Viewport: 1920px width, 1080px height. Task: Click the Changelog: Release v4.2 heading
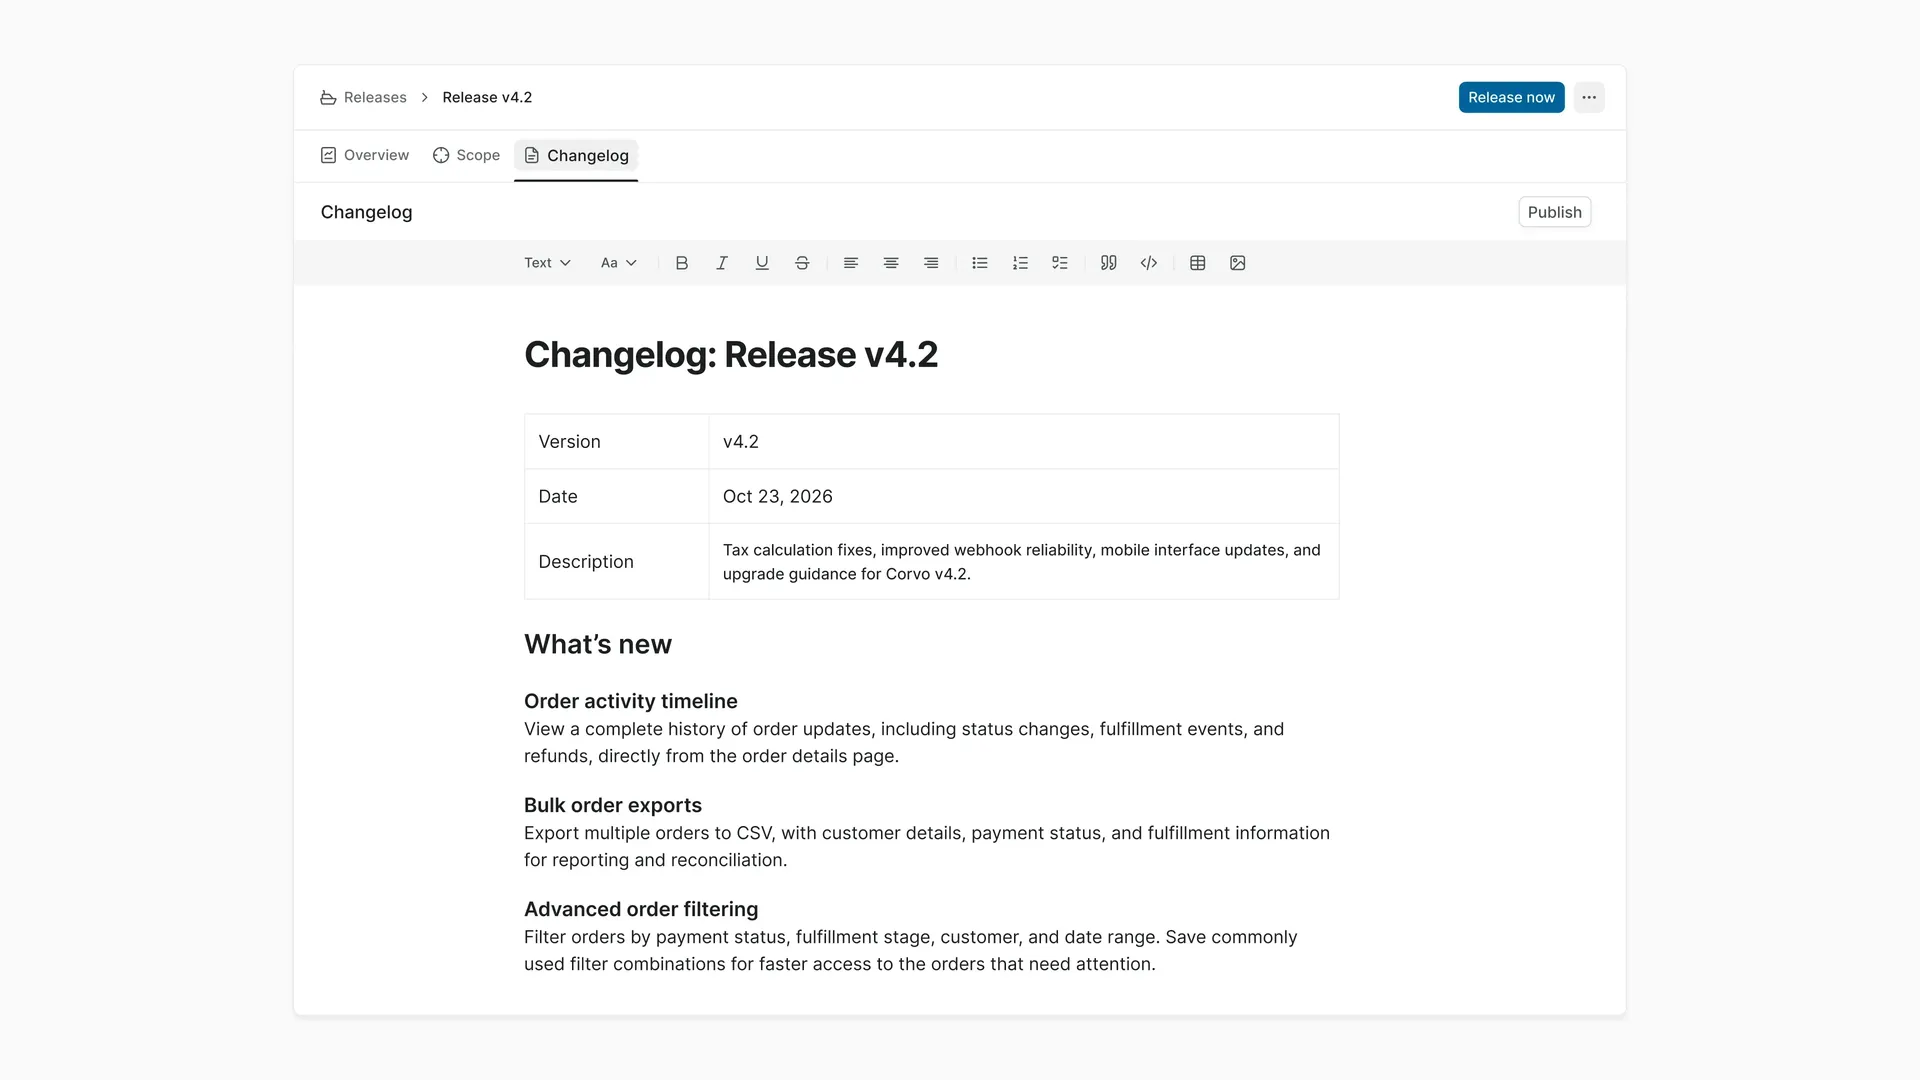731,355
